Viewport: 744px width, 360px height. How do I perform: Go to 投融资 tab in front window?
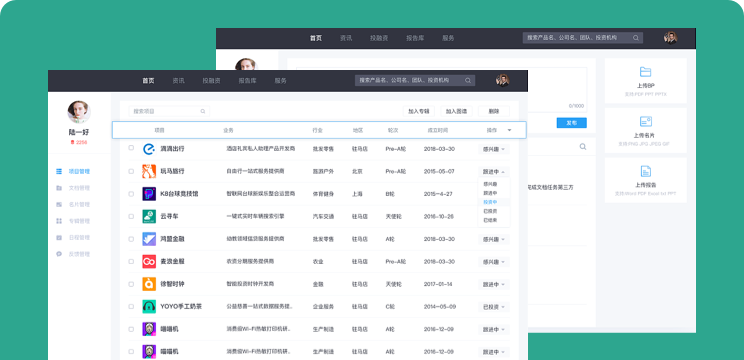click(x=211, y=81)
